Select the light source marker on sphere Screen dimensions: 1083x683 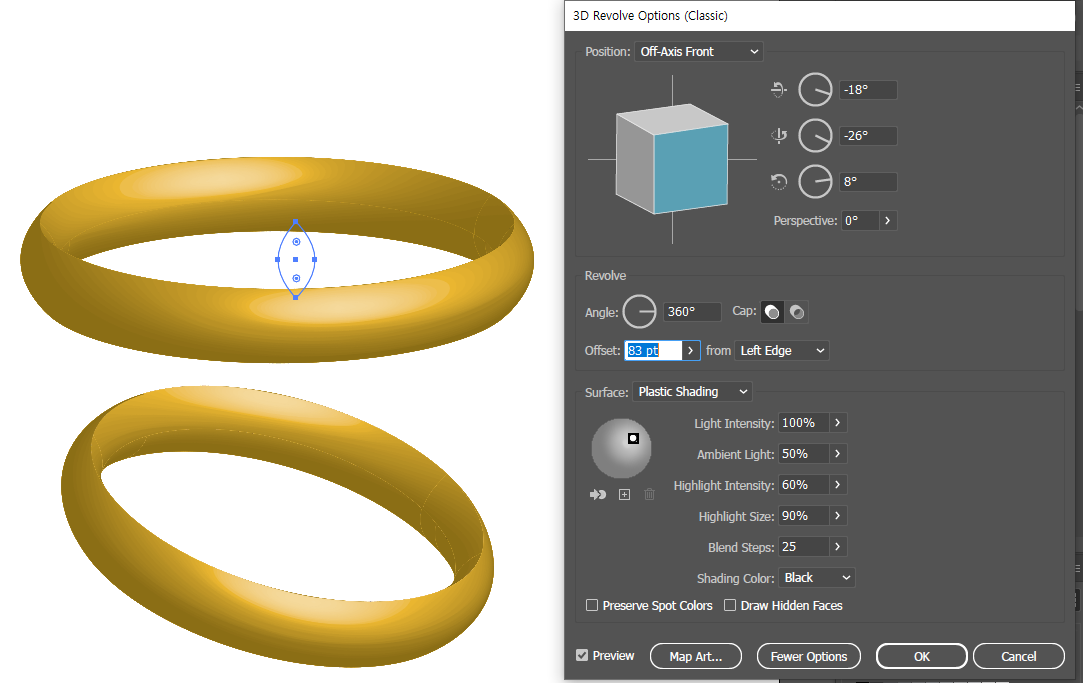tap(633, 439)
